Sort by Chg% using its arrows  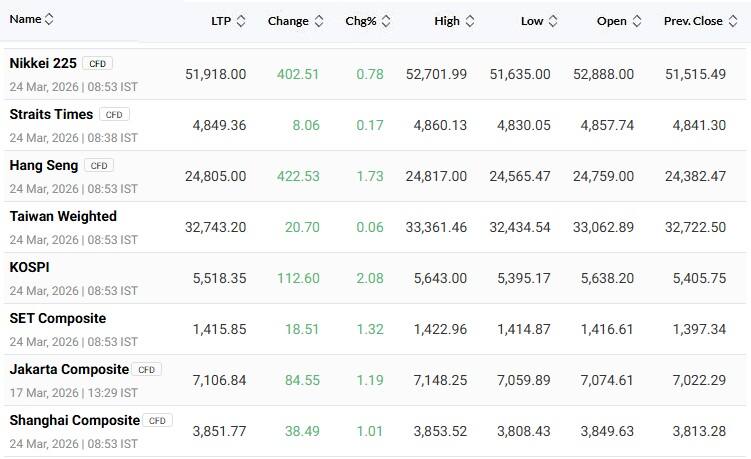pos(386,21)
